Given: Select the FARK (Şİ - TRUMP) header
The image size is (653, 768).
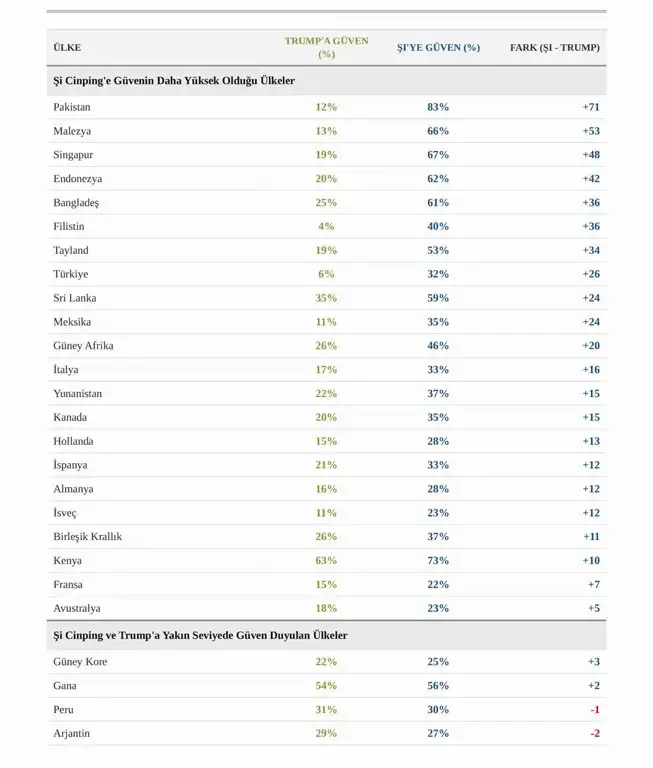Looking at the screenshot, I should tap(555, 48).
